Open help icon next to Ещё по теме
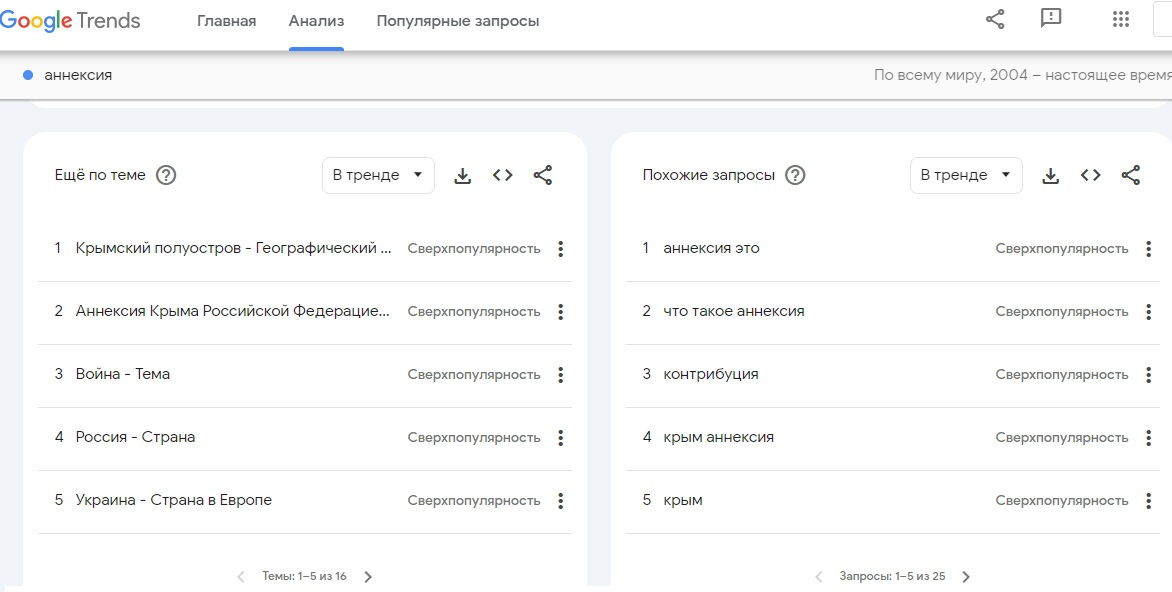 coord(166,175)
